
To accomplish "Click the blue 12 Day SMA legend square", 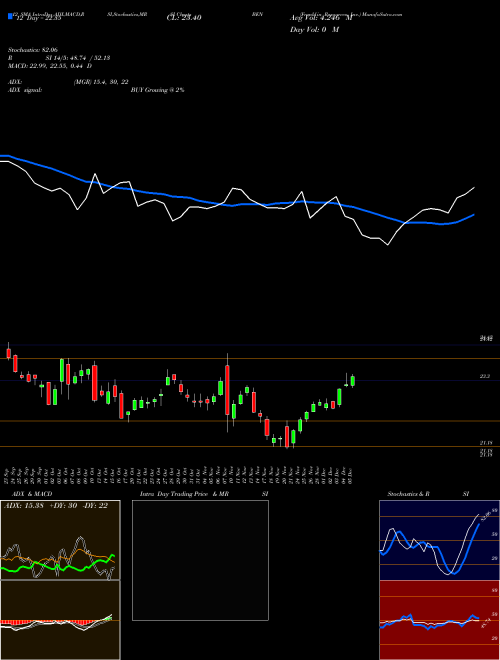I will 10,16.
